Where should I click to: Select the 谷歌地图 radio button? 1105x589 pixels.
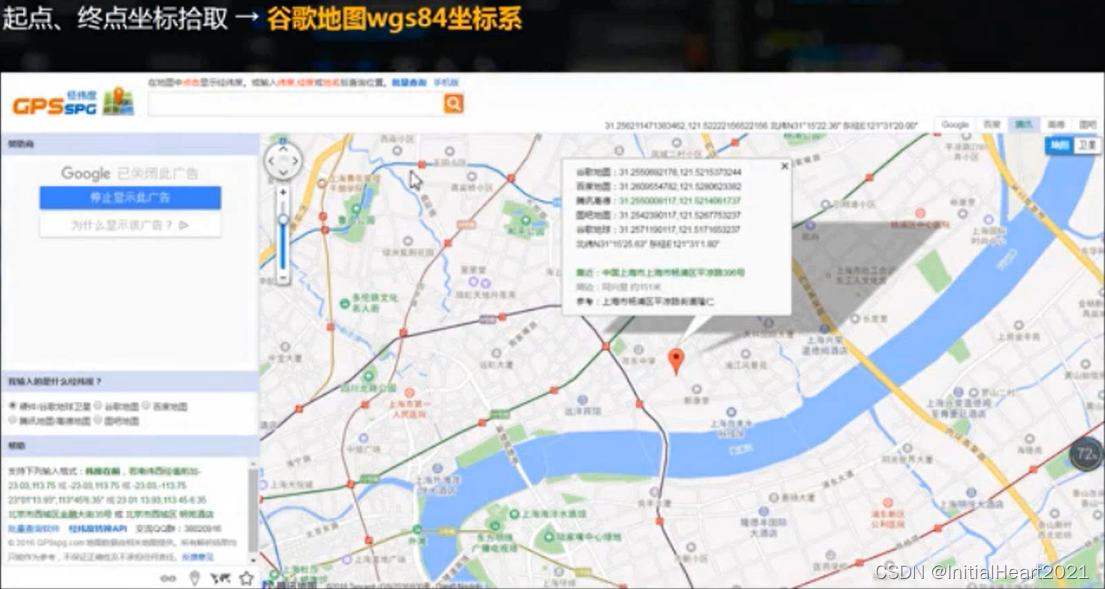pyautogui.click(x=98, y=406)
